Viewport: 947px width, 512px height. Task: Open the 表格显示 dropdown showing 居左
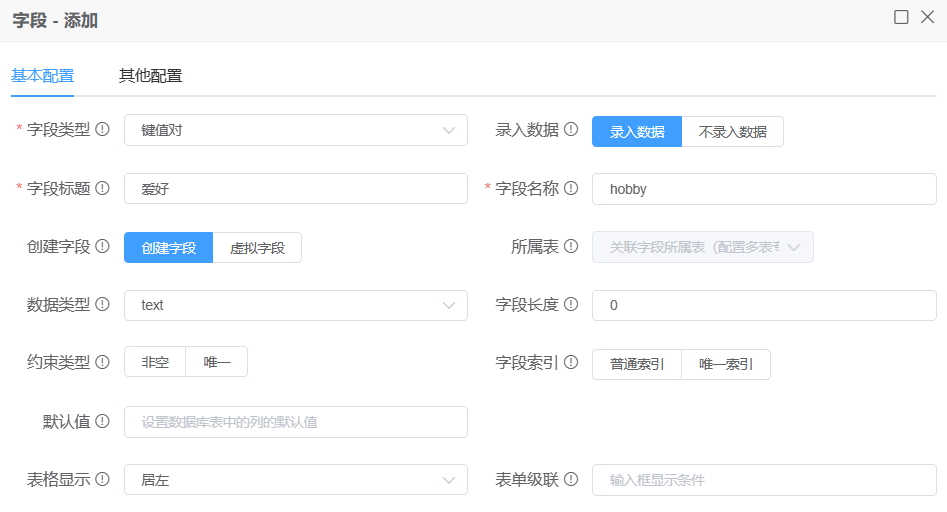coord(295,480)
